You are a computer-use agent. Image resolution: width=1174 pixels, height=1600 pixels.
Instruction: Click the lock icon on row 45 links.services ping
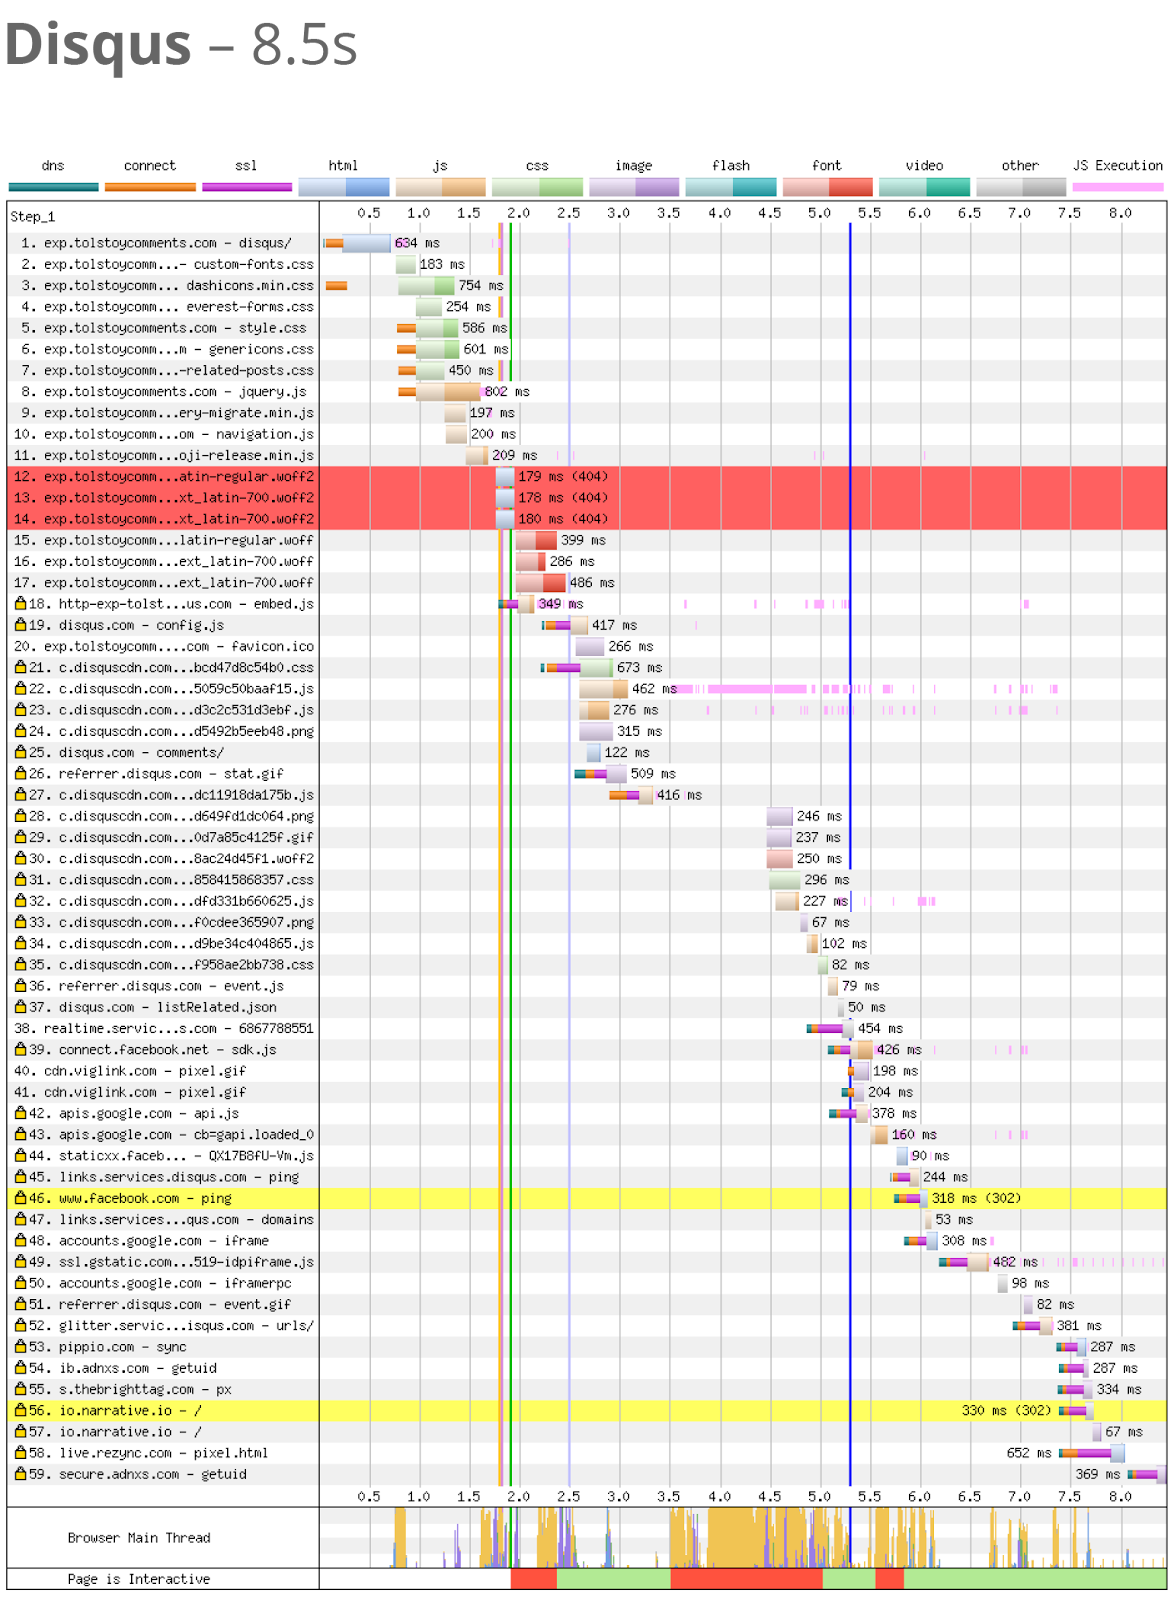[20, 1177]
